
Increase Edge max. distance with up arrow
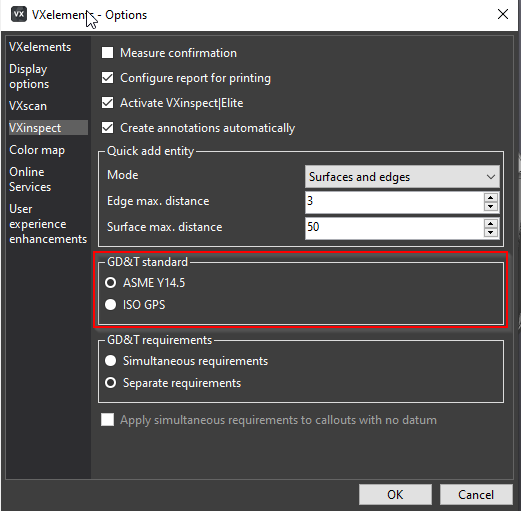coord(490,198)
